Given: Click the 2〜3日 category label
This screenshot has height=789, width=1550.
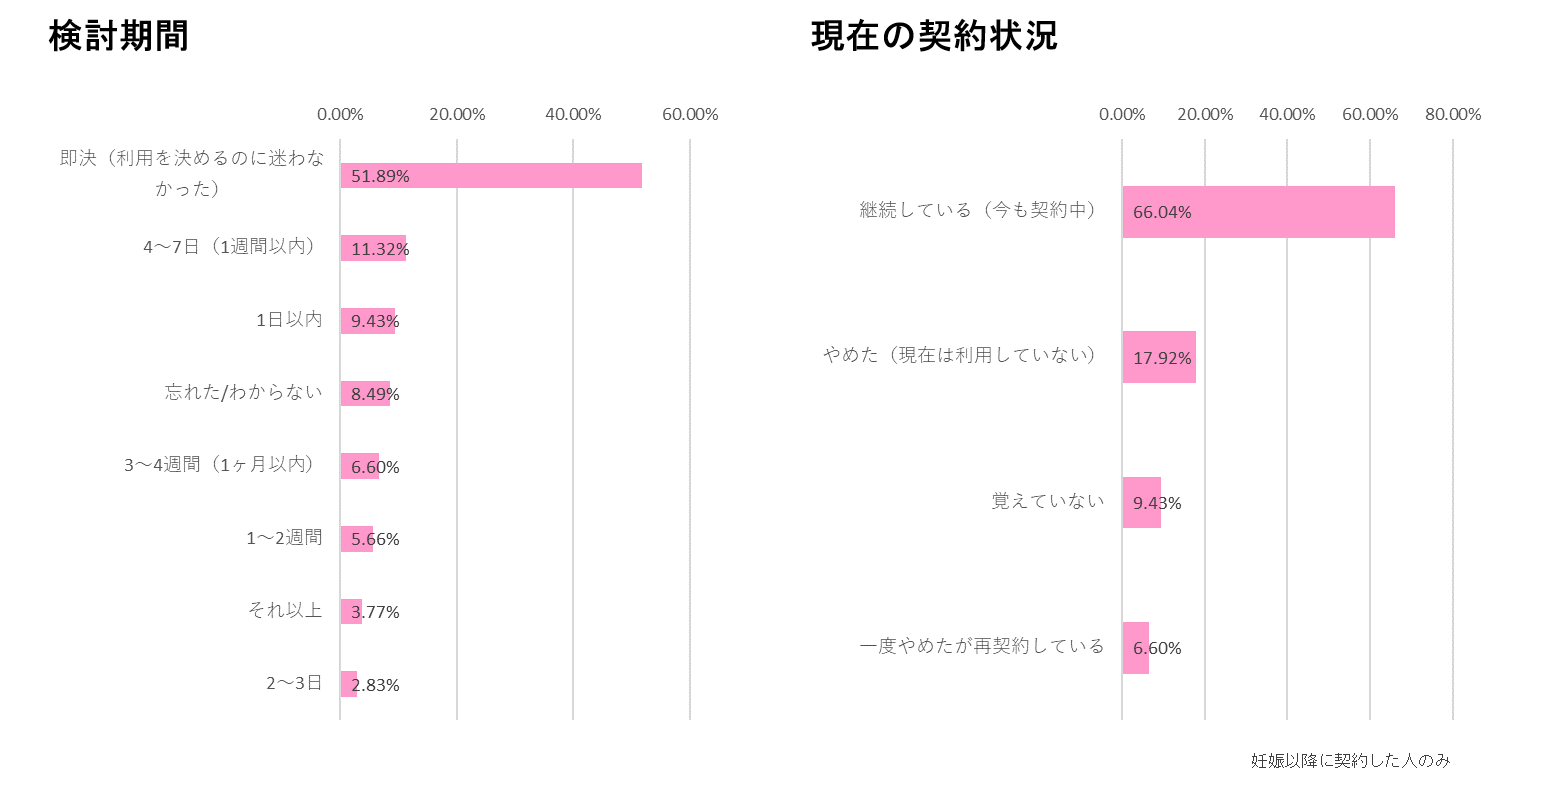Looking at the screenshot, I should tap(294, 683).
